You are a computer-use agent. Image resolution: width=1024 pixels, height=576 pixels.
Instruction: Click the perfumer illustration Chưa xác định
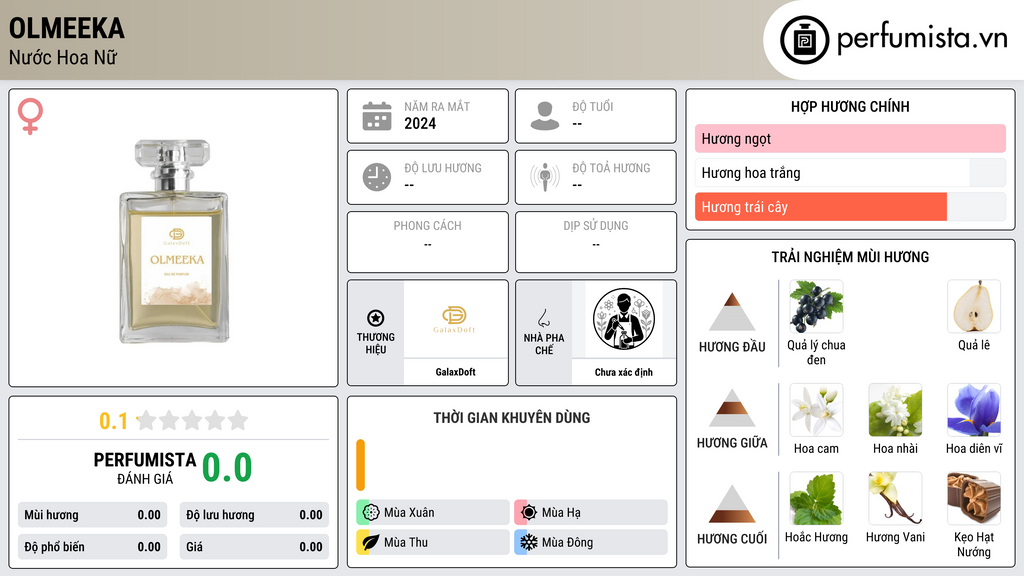(624, 319)
